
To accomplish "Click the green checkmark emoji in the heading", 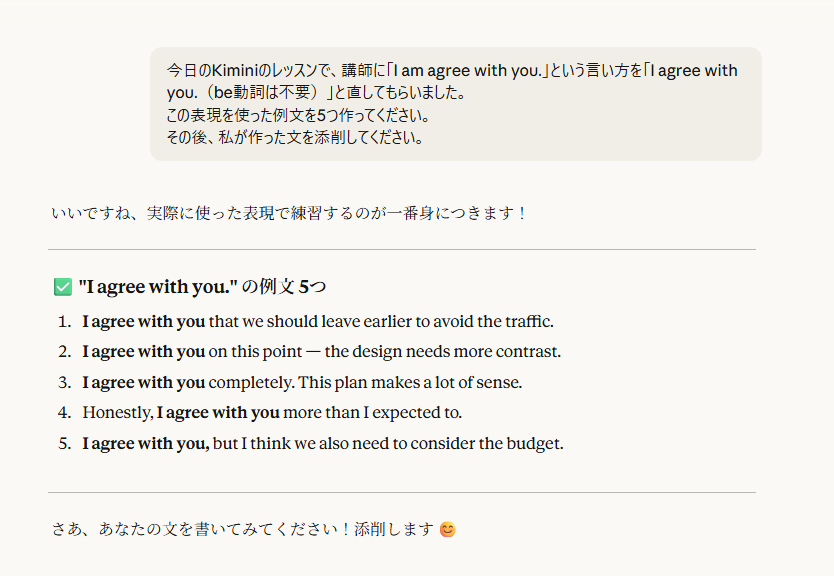I will 62,287.
